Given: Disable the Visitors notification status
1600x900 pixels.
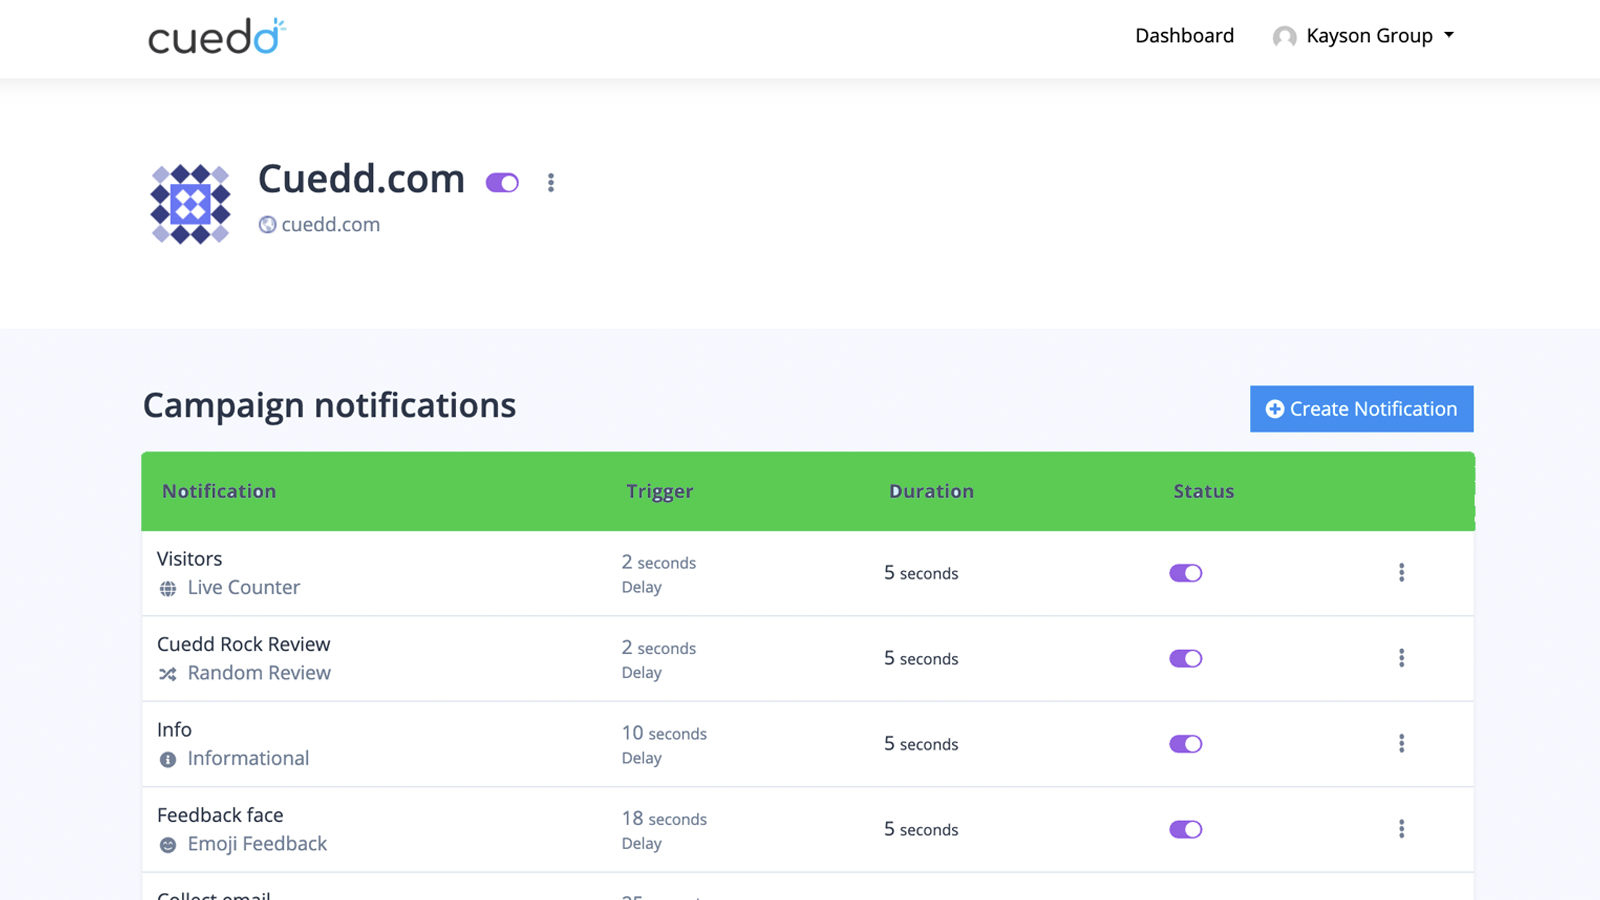Looking at the screenshot, I should coord(1185,573).
